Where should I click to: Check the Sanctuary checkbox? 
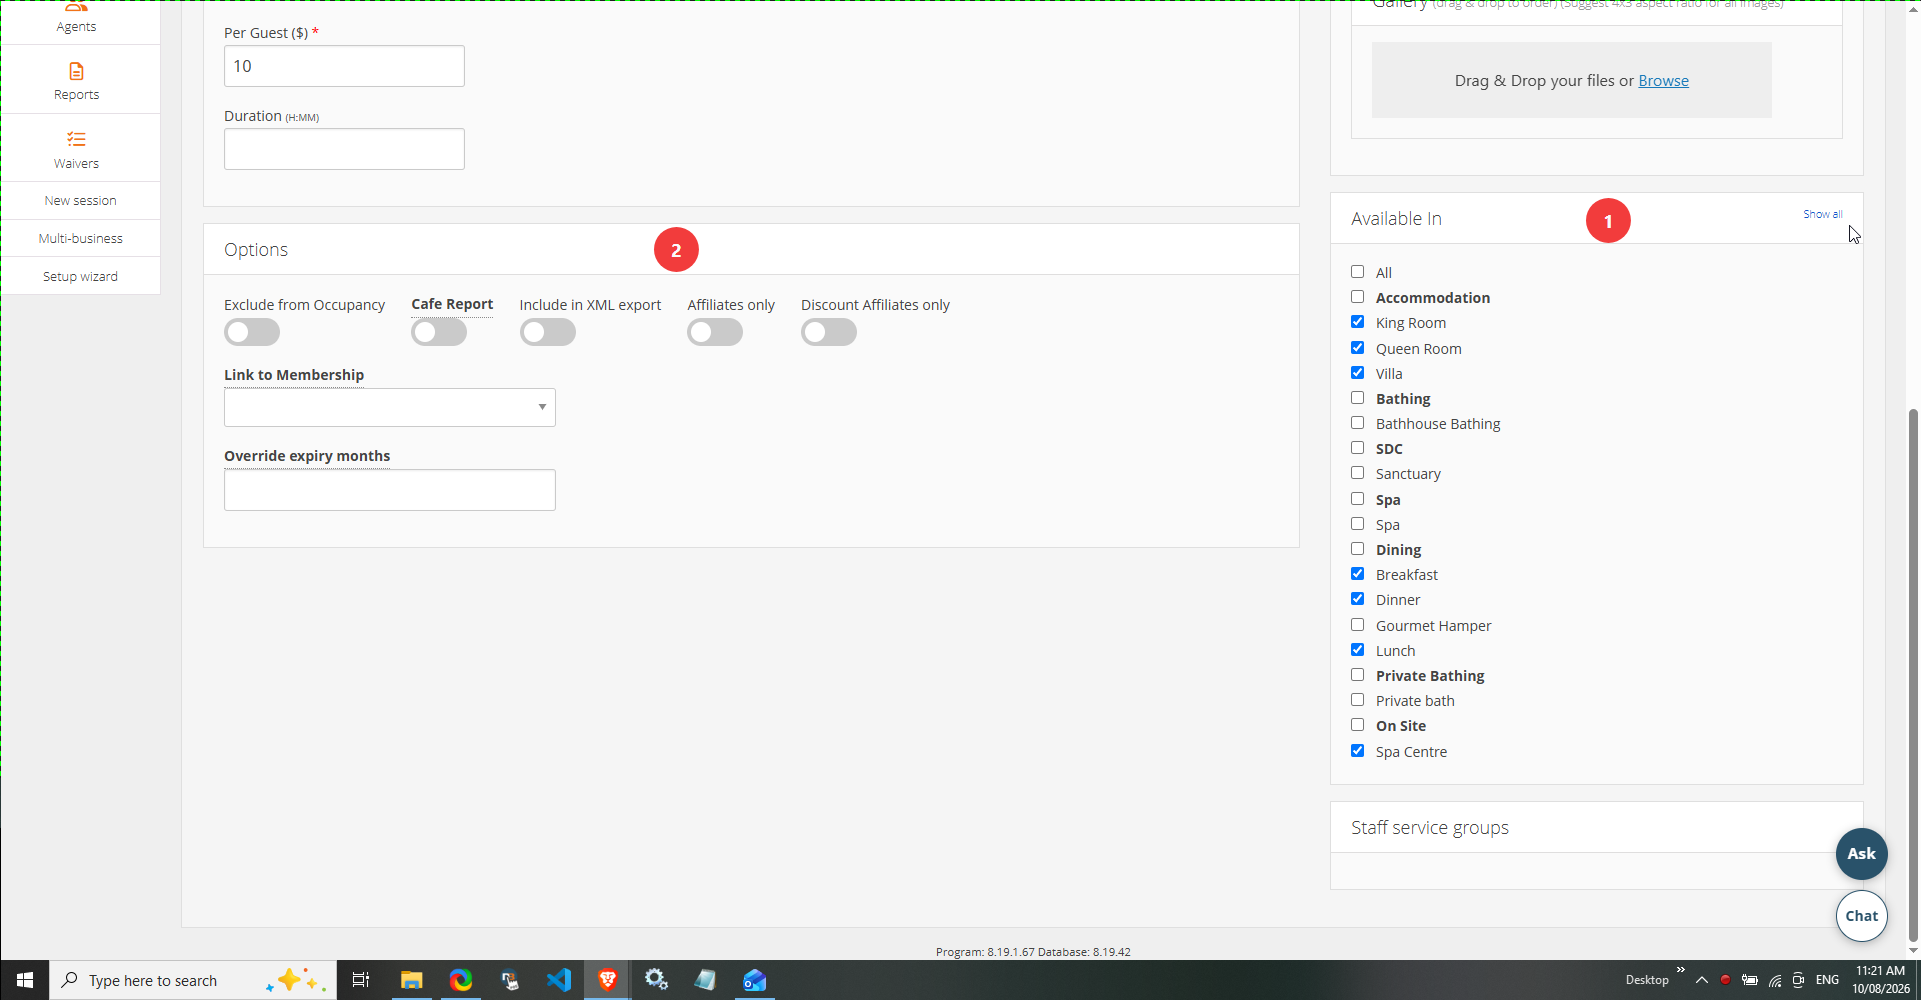coord(1357,473)
